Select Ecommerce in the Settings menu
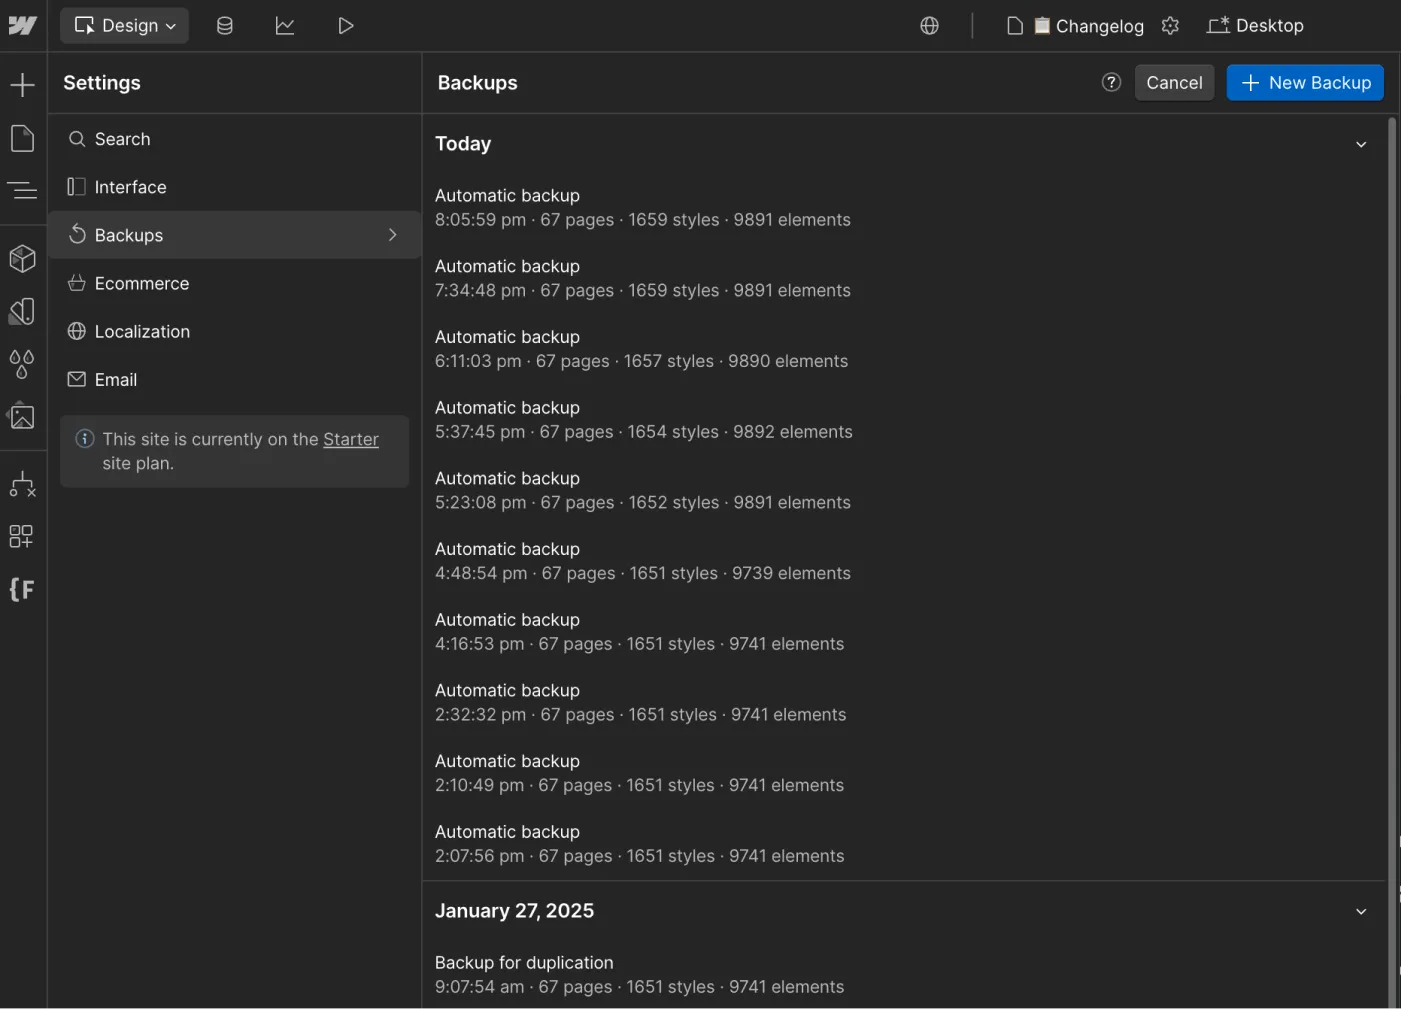This screenshot has height=1009, width=1401. [x=142, y=283]
